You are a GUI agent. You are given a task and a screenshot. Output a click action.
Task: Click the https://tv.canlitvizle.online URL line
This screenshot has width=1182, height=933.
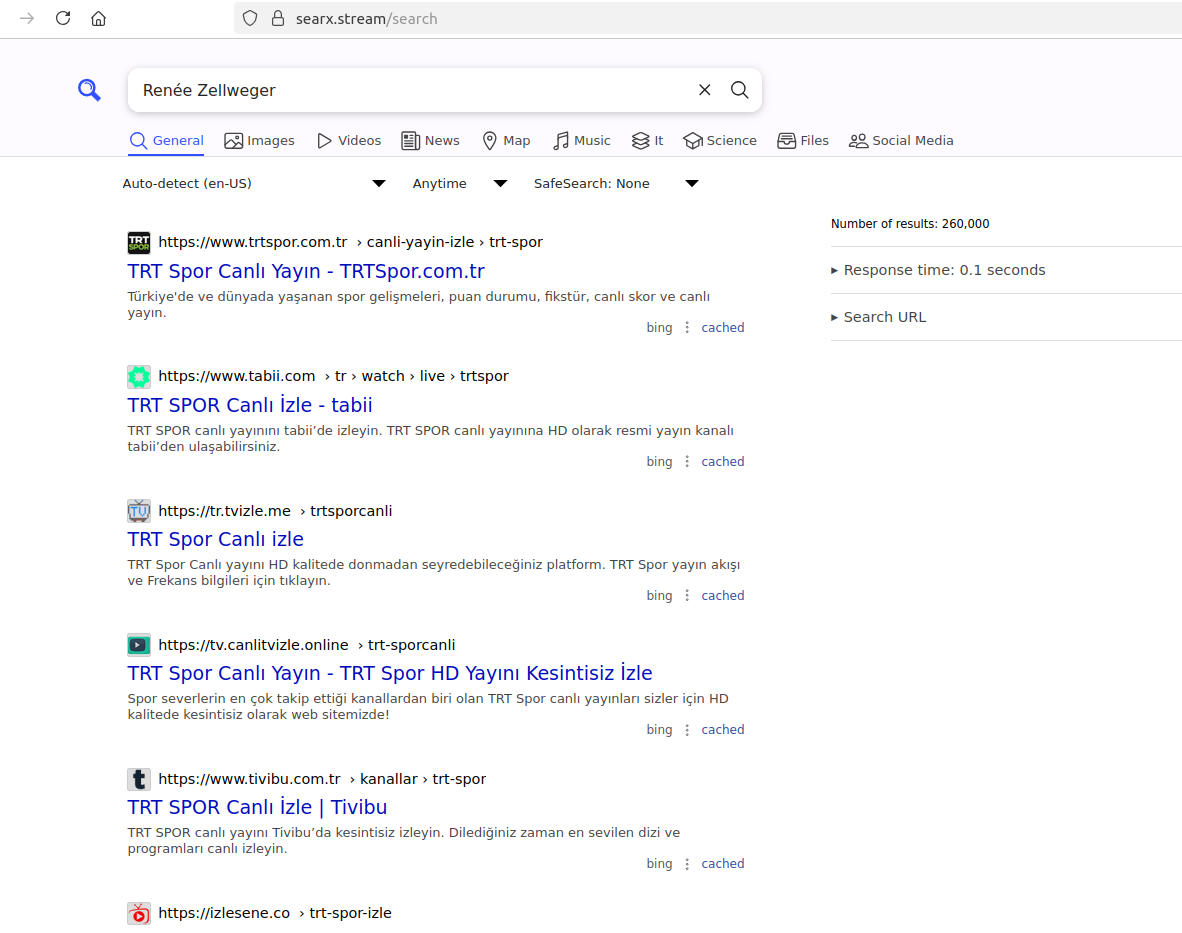pos(307,645)
